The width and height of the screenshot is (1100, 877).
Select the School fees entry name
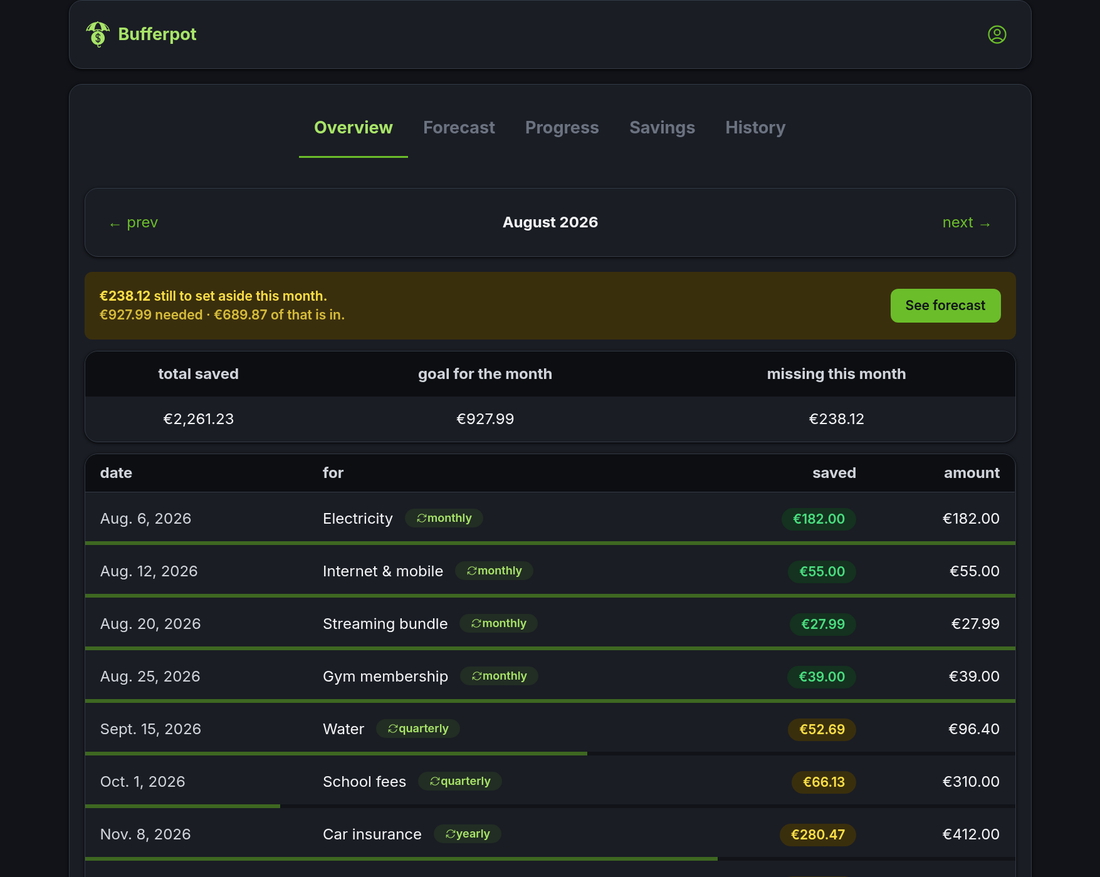(364, 782)
